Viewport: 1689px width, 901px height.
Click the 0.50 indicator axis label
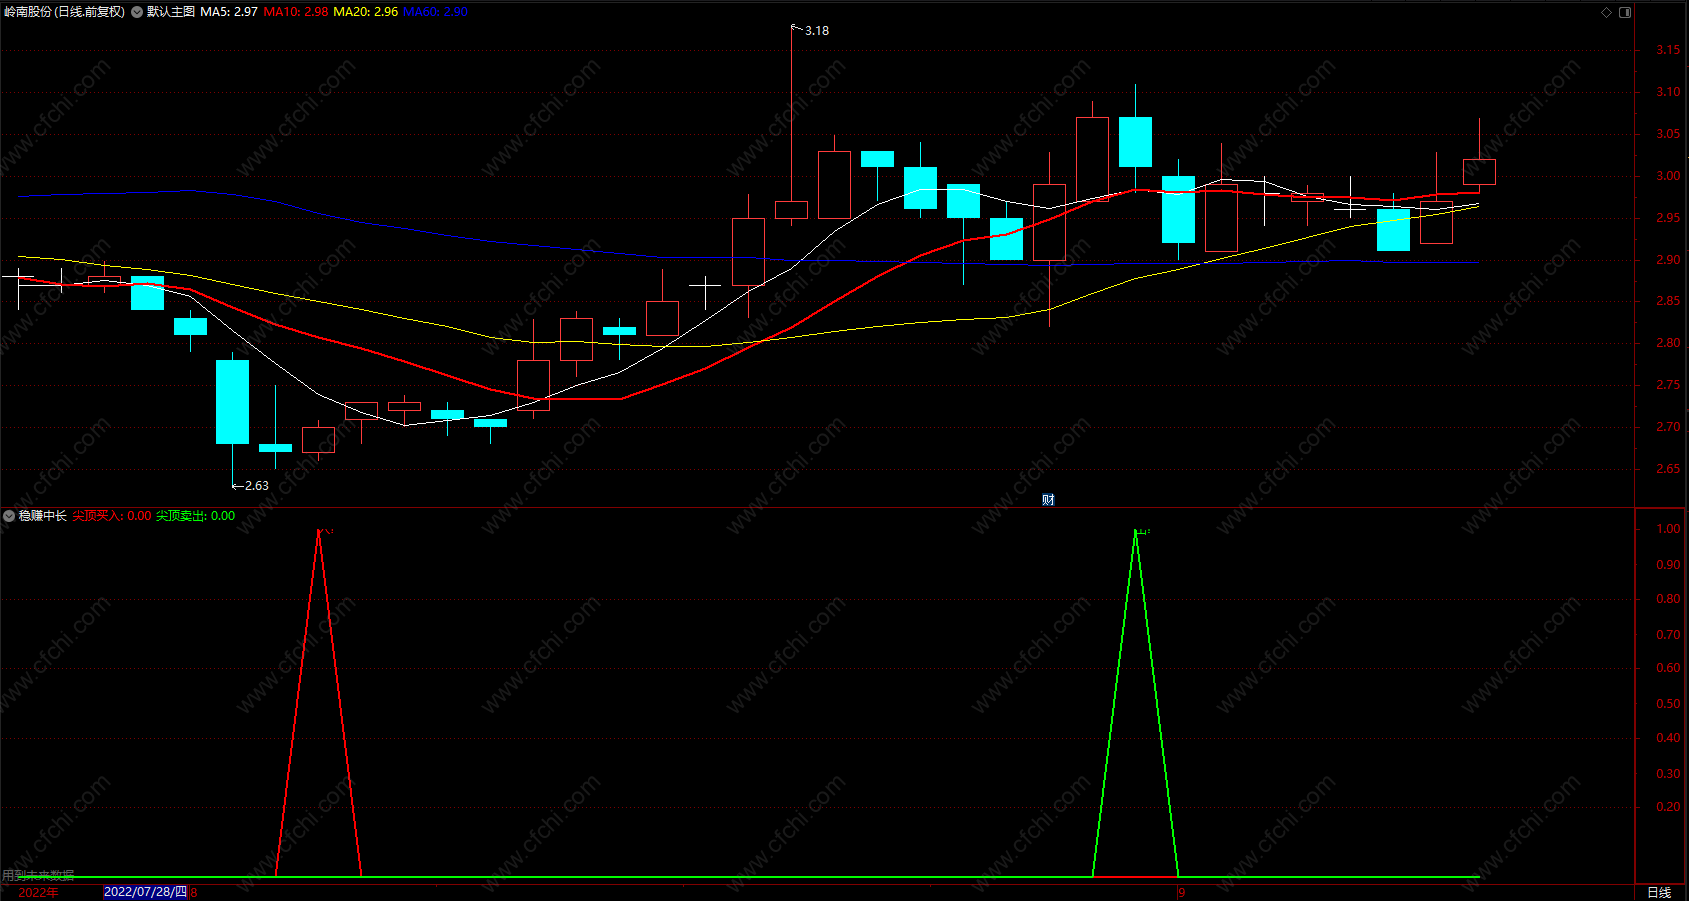pos(1668,704)
